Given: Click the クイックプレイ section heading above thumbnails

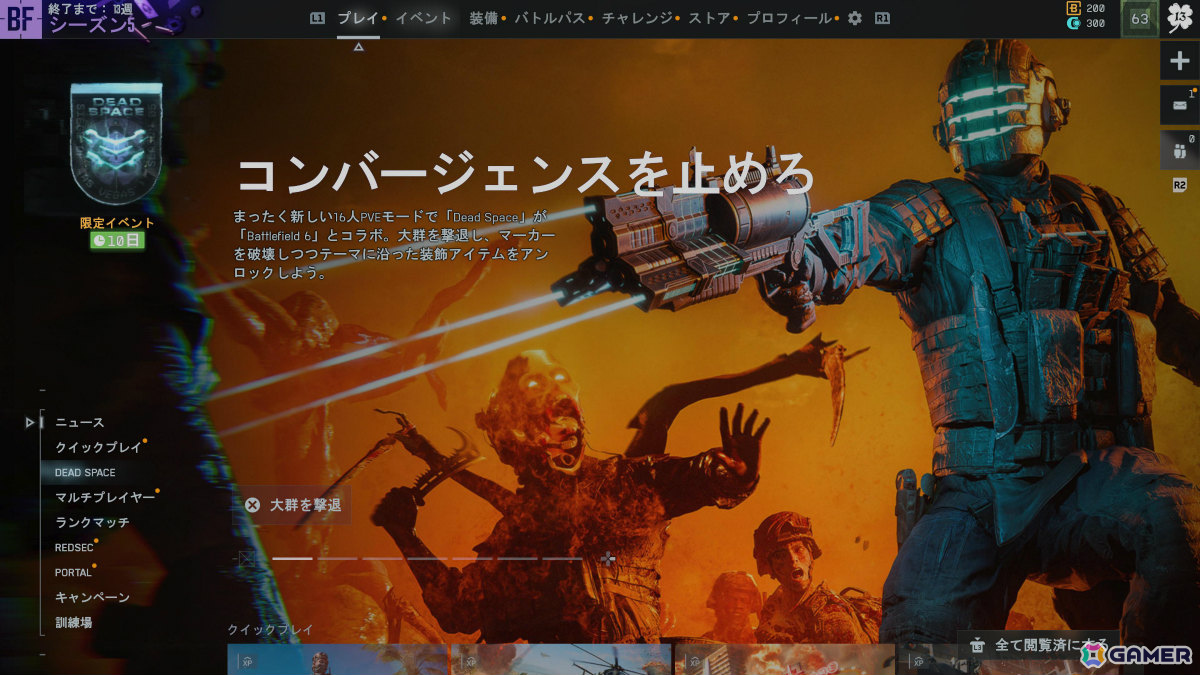Looking at the screenshot, I should [x=270, y=630].
